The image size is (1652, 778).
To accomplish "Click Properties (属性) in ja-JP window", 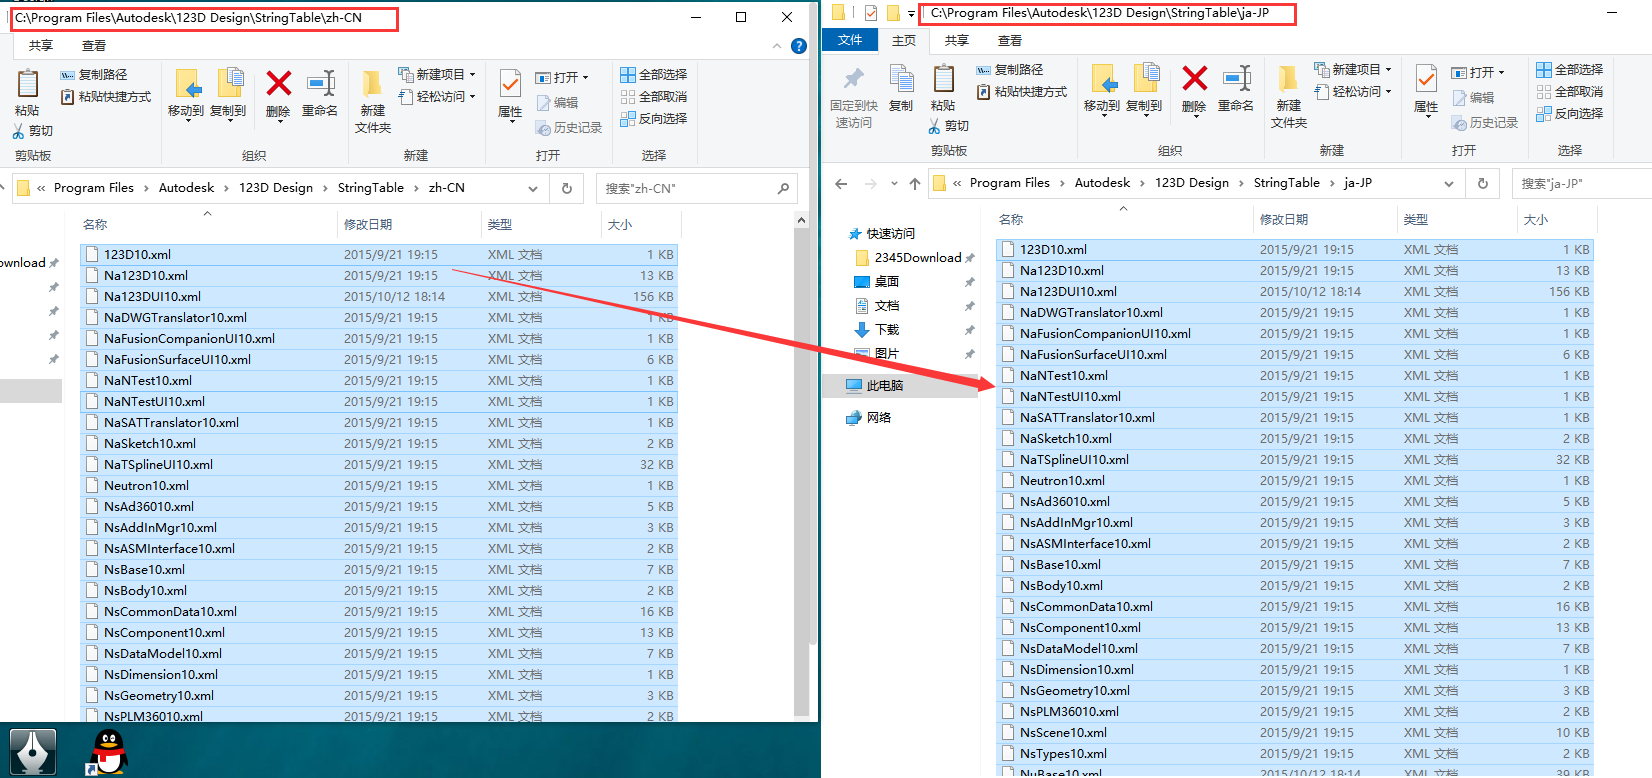I will point(1426,89).
